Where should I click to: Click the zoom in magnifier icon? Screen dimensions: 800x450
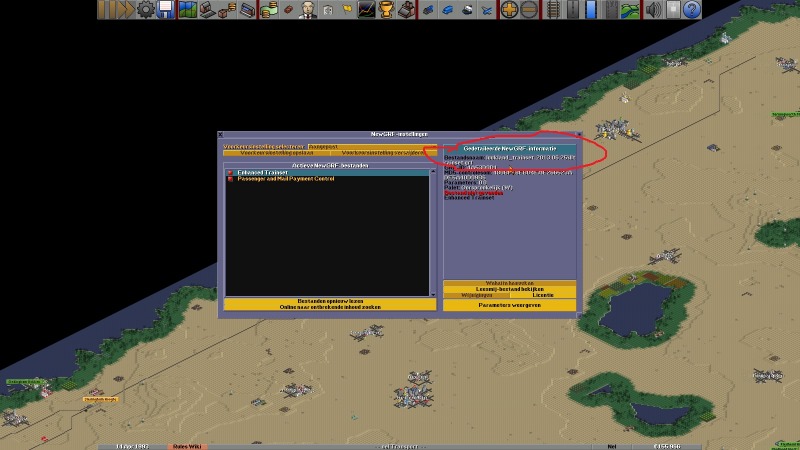[x=509, y=10]
